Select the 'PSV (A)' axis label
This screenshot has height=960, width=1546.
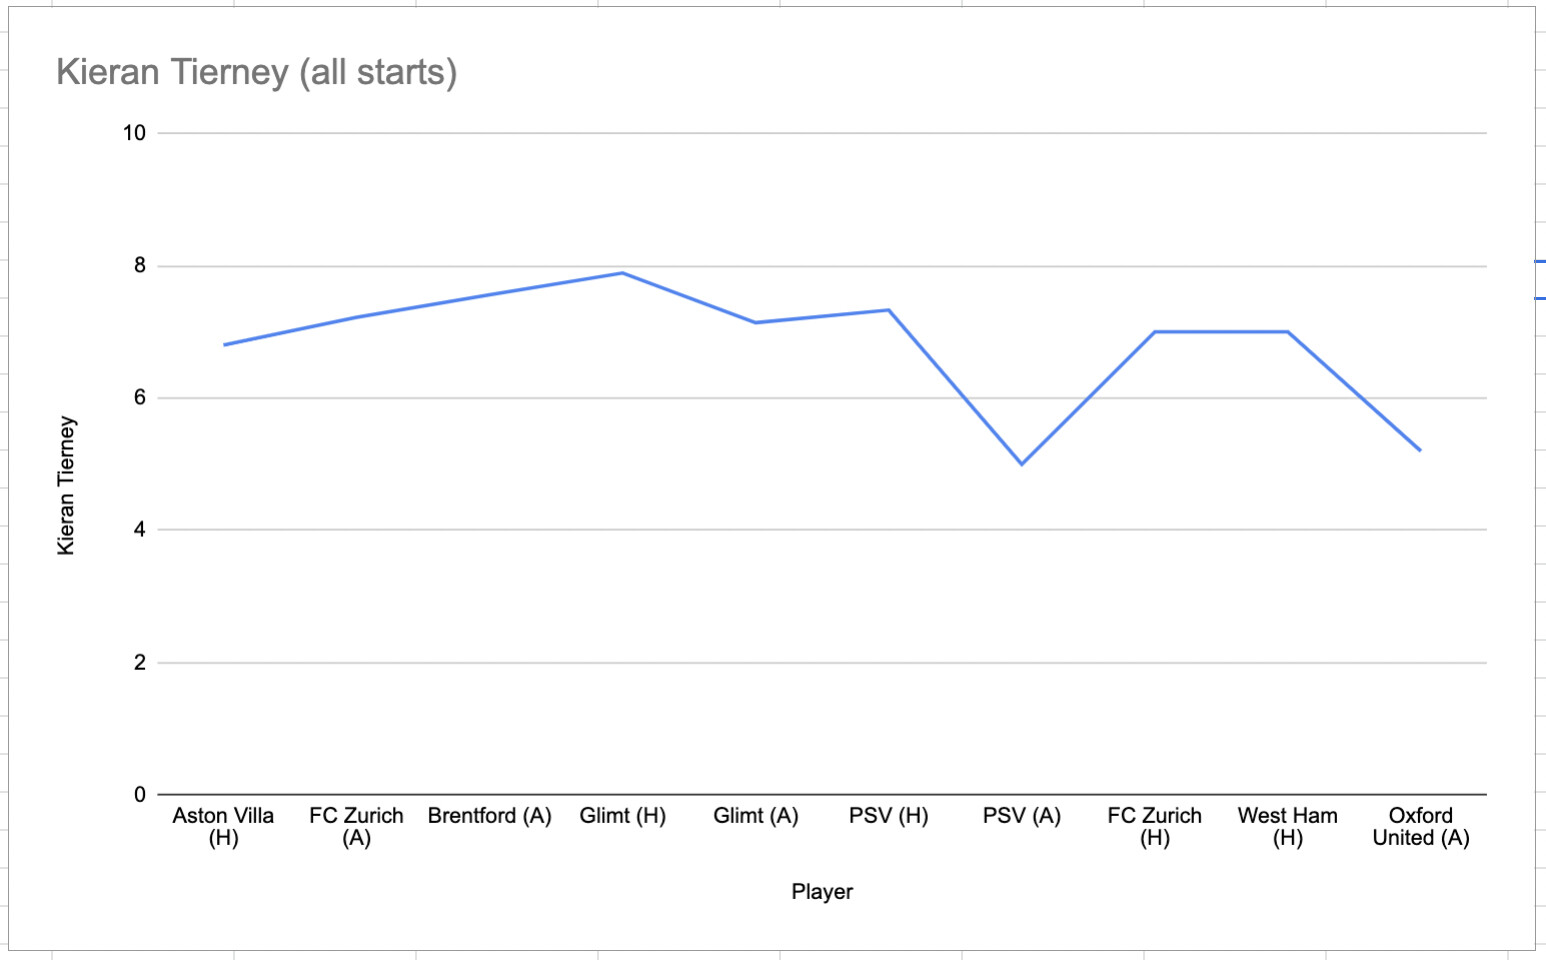click(1021, 816)
